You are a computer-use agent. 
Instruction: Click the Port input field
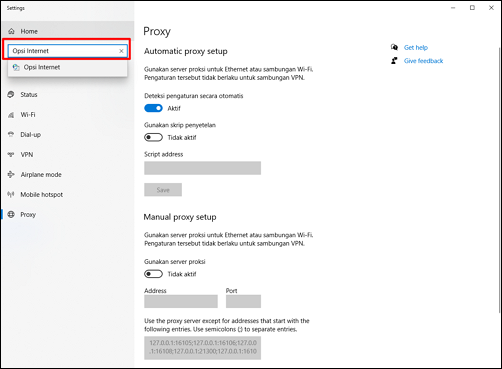(x=243, y=301)
